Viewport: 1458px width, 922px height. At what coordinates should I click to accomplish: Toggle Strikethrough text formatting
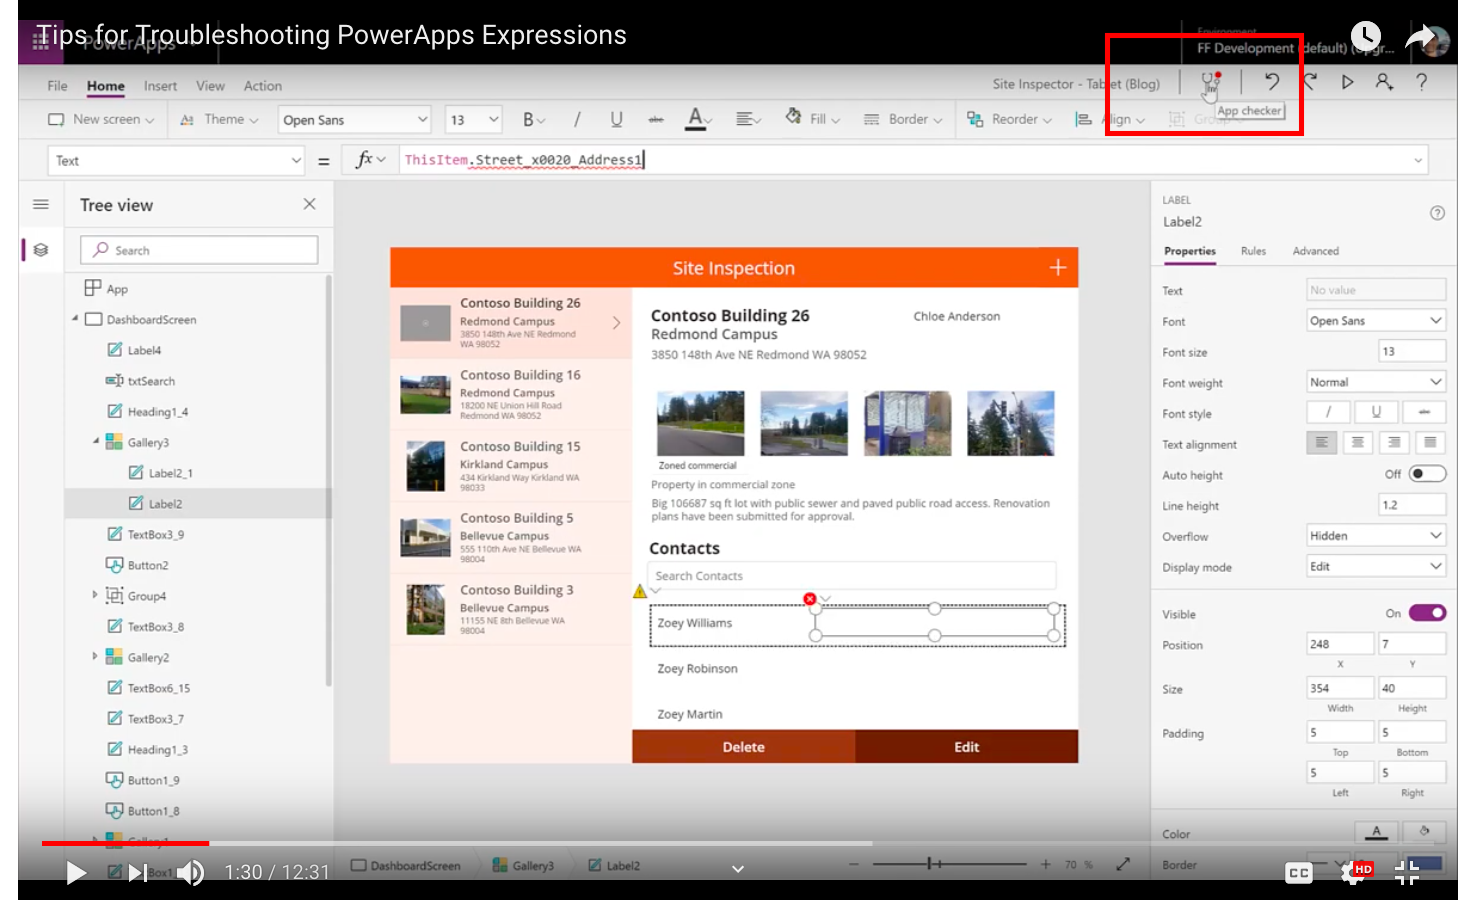tap(656, 120)
